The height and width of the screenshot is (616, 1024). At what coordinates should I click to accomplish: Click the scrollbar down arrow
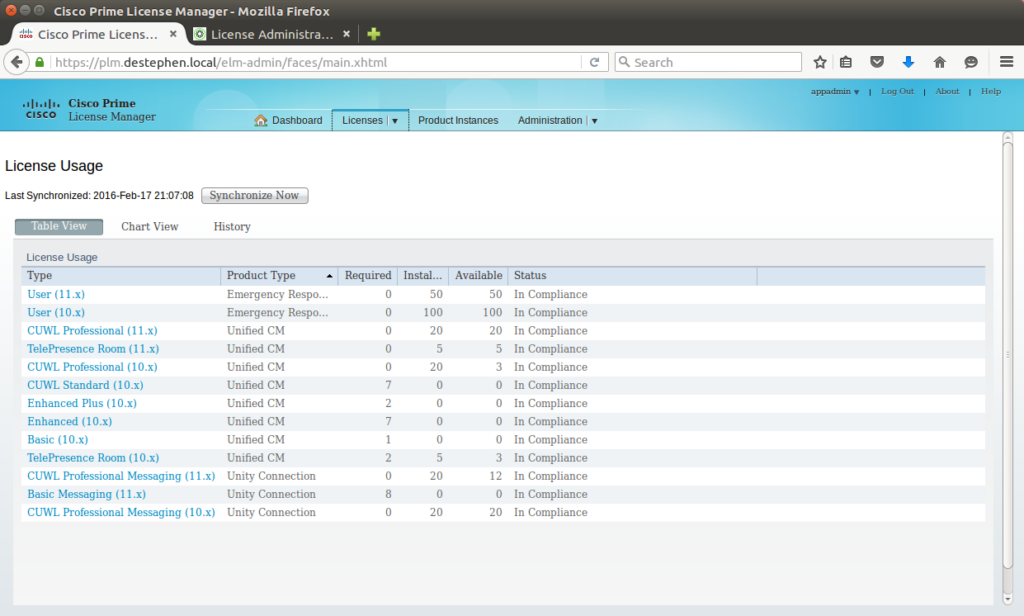(1008, 598)
